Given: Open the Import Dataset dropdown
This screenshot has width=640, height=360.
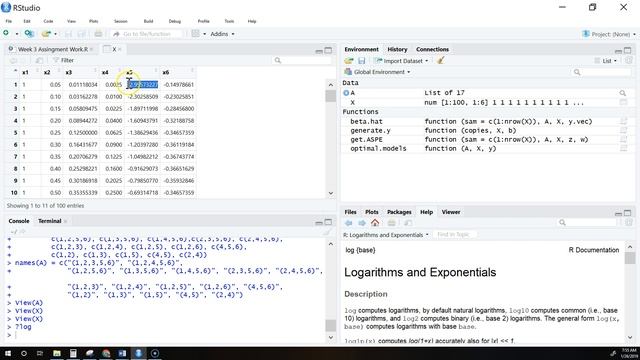Looking at the screenshot, I should click(x=402, y=61).
